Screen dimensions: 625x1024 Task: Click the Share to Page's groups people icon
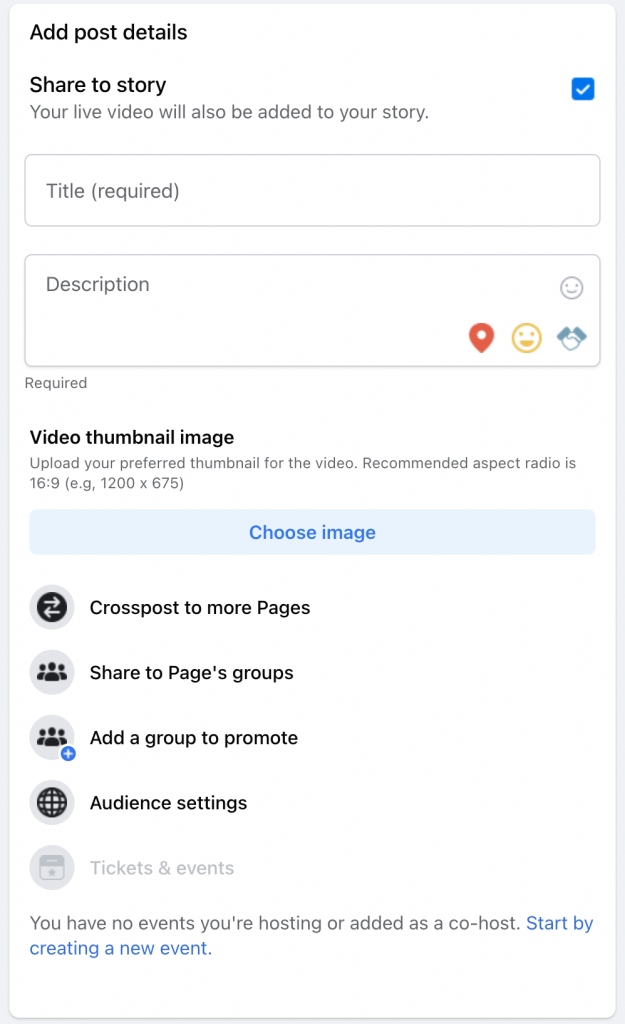[x=52, y=672]
